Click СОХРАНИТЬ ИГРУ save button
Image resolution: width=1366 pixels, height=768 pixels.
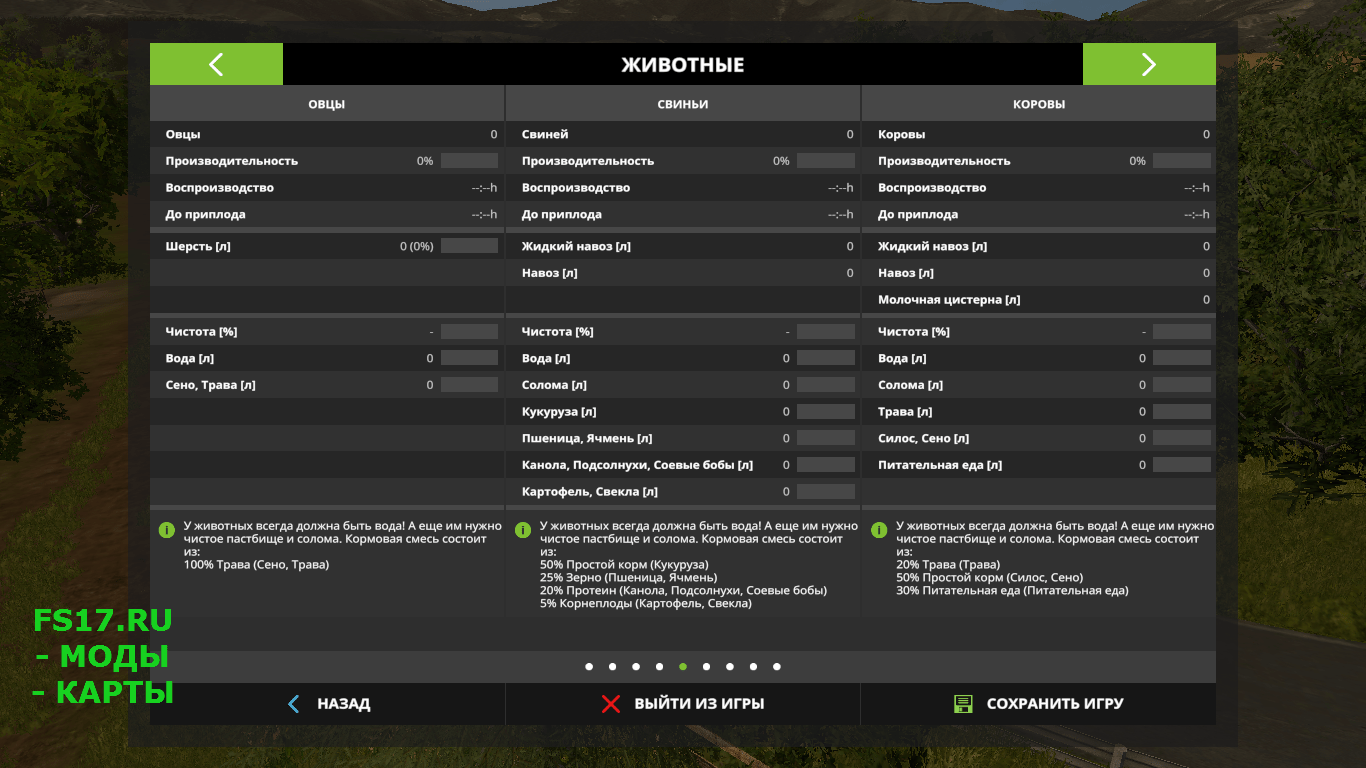[x=1038, y=704]
